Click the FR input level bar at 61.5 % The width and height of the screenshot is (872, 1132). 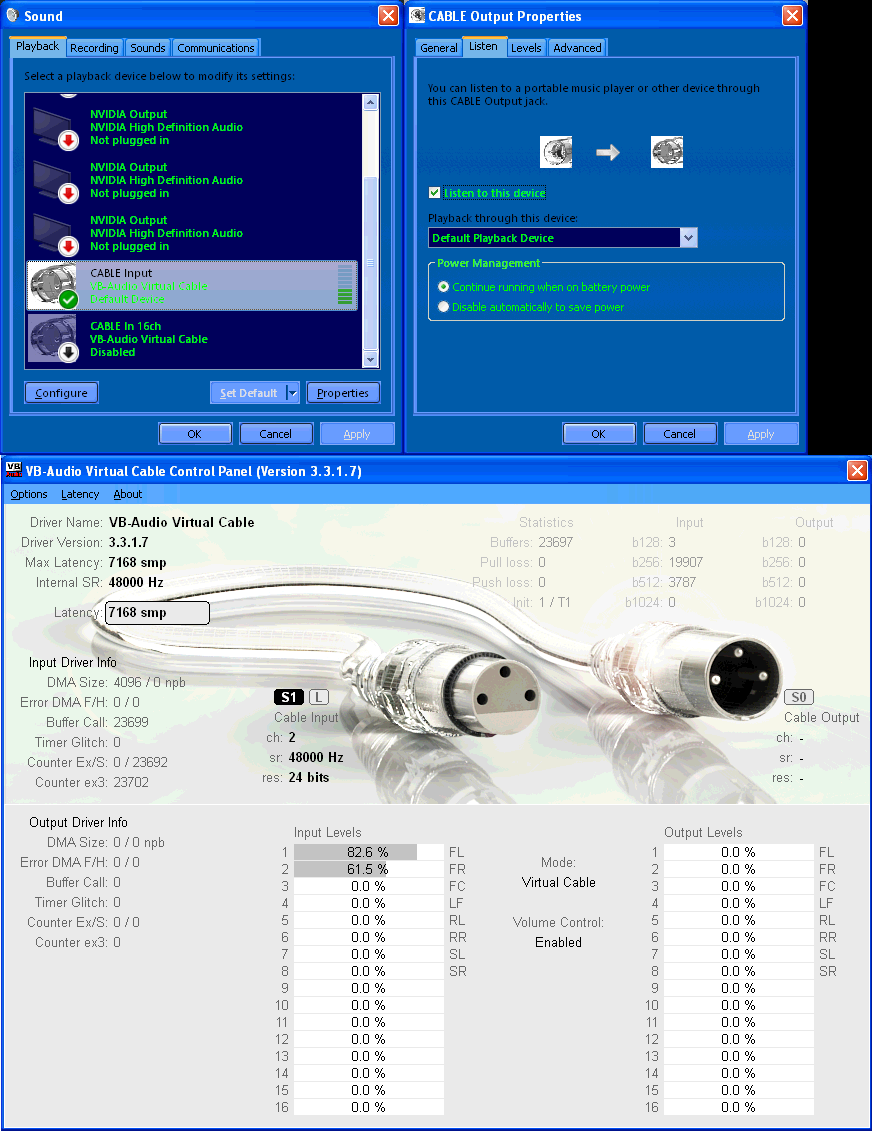point(369,869)
